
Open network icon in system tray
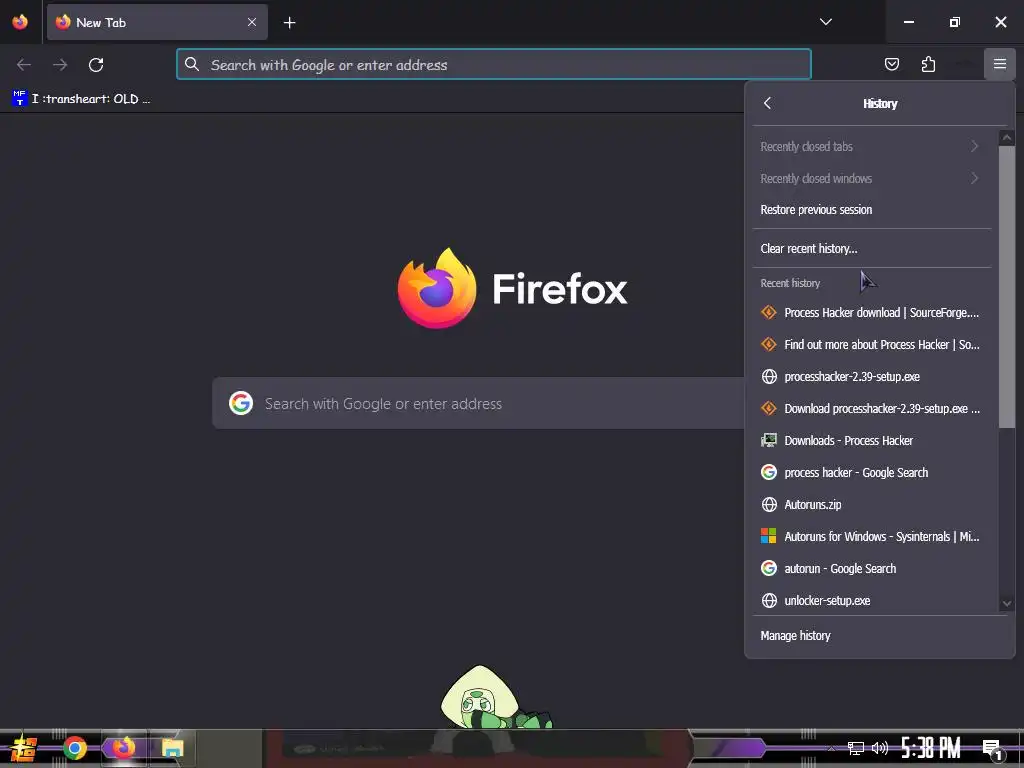[856, 748]
